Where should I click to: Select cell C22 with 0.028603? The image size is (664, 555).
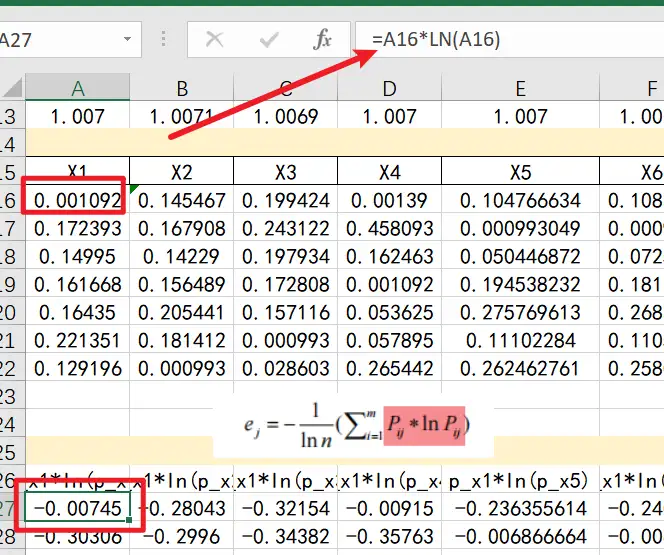[286, 368]
